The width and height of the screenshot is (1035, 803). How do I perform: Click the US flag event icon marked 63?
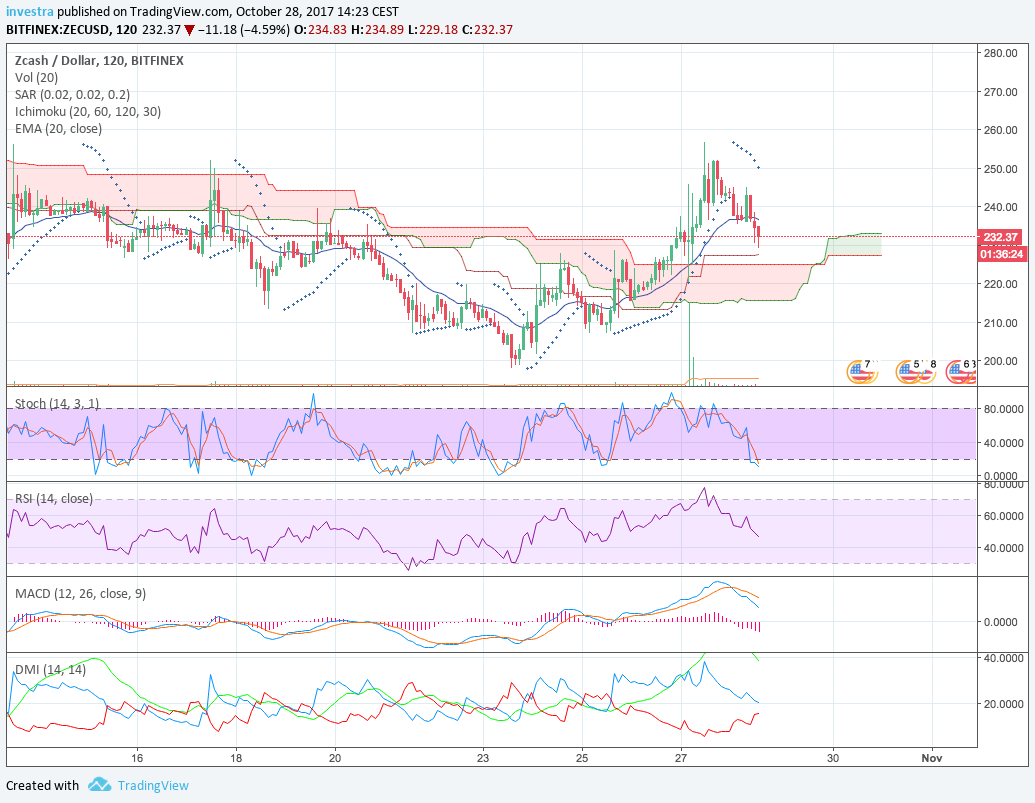961,371
